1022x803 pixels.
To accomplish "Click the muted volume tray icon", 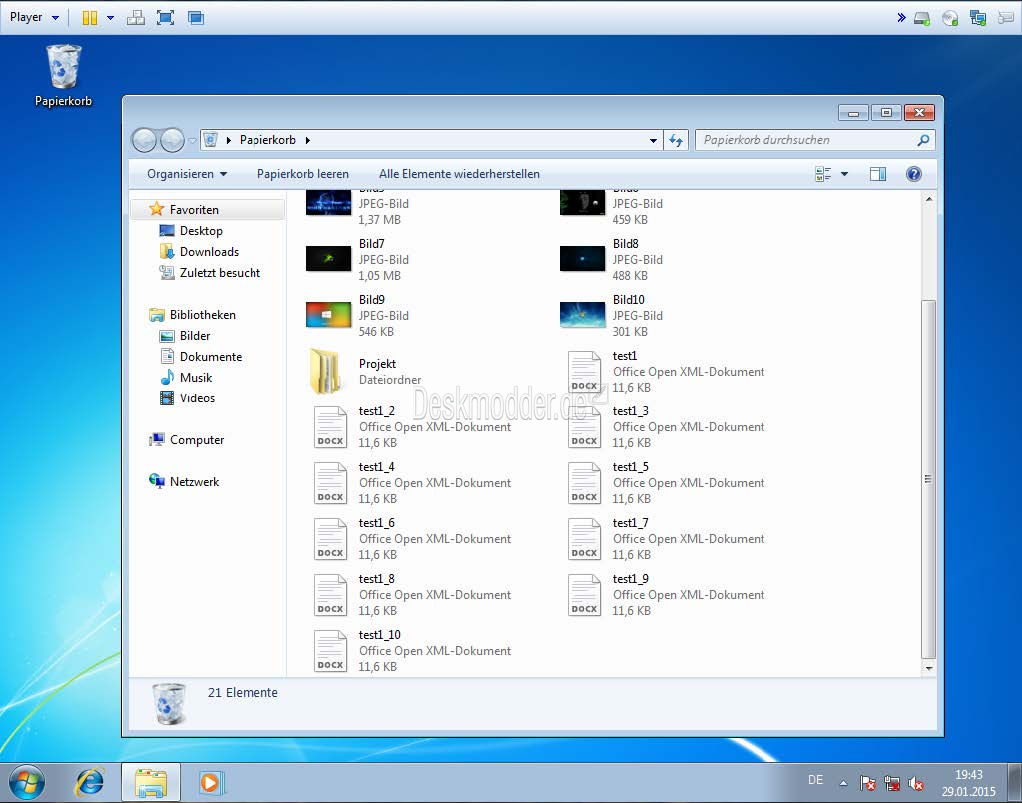I will point(915,783).
